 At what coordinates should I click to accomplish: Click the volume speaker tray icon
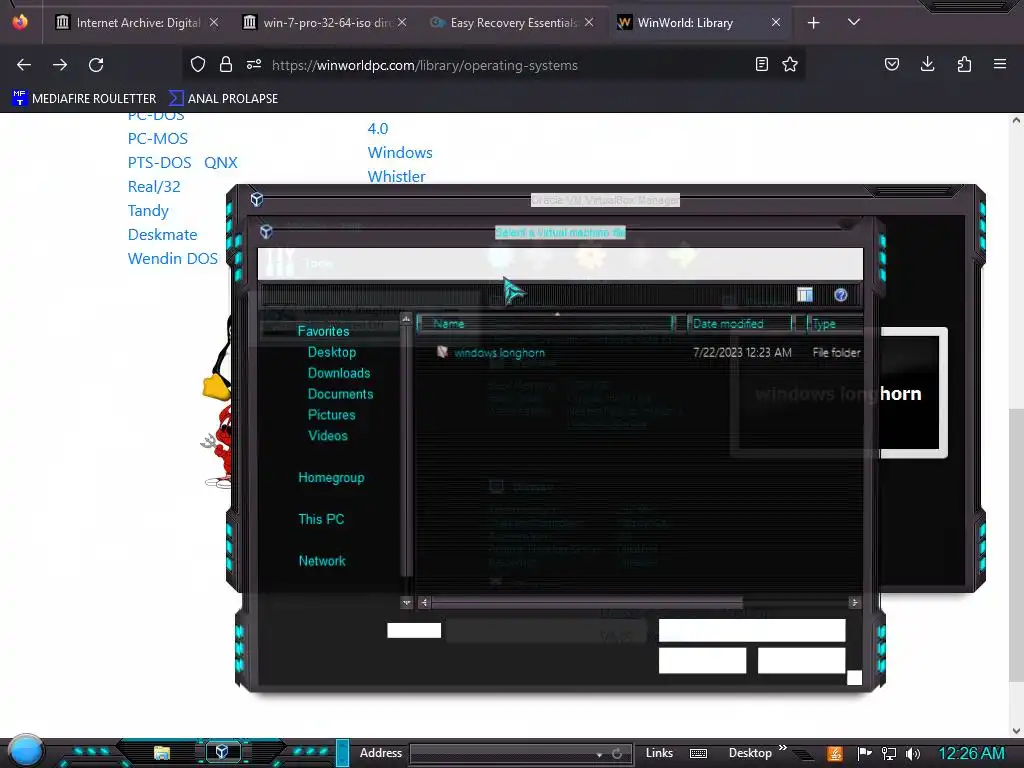coord(912,754)
